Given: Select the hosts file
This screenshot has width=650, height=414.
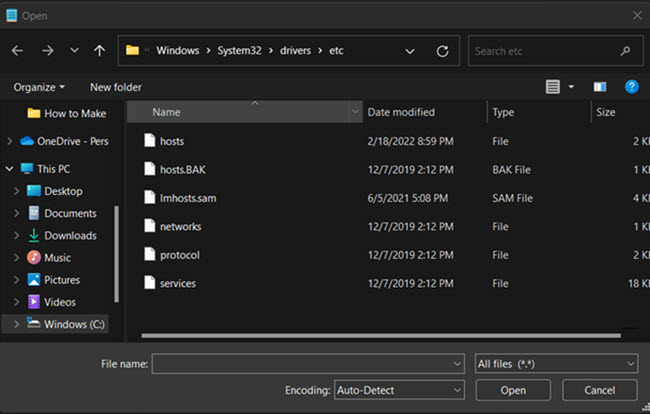Looking at the screenshot, I should (171, 141).
